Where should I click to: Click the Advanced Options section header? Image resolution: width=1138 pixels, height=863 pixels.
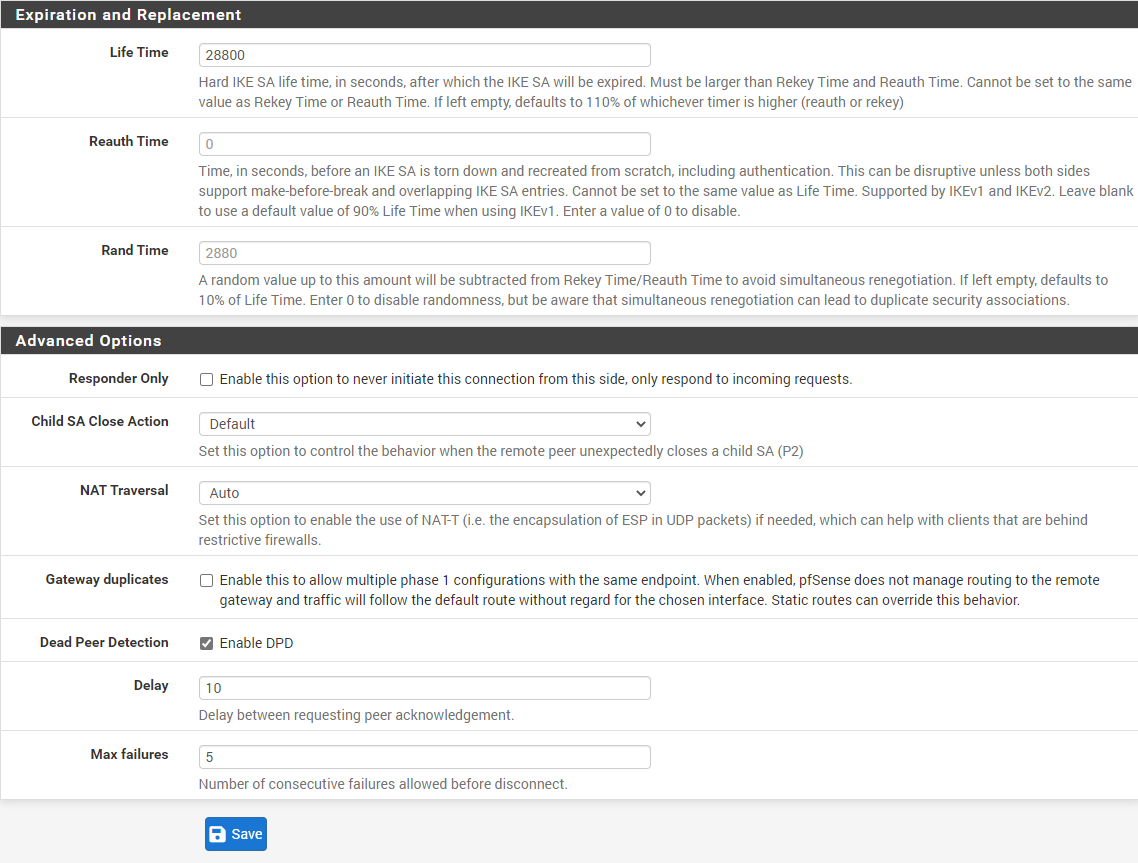click(88, 341)
